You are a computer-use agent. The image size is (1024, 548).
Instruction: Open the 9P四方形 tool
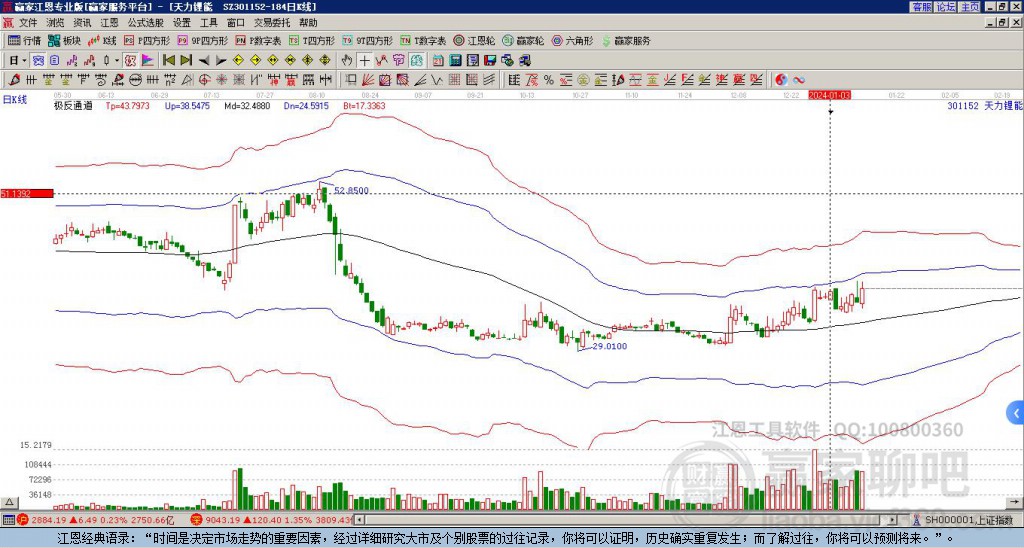coord(202,40)
